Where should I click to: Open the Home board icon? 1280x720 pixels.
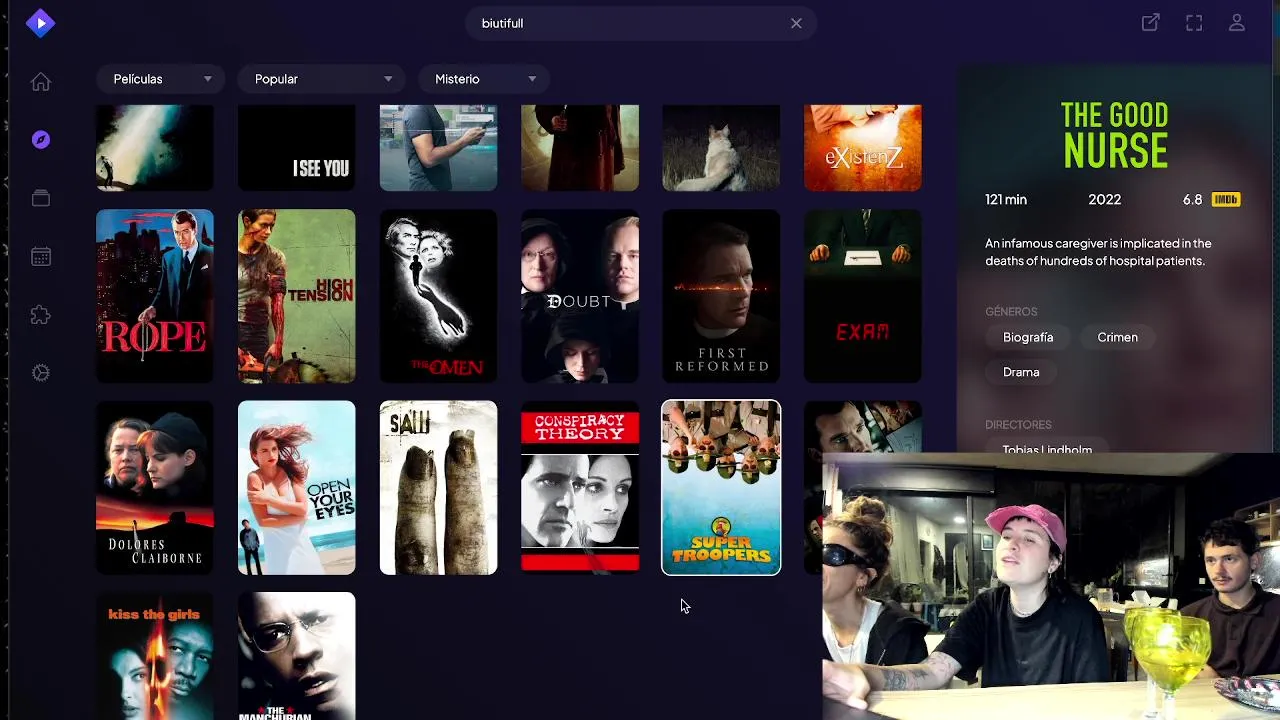coord(41,82)
